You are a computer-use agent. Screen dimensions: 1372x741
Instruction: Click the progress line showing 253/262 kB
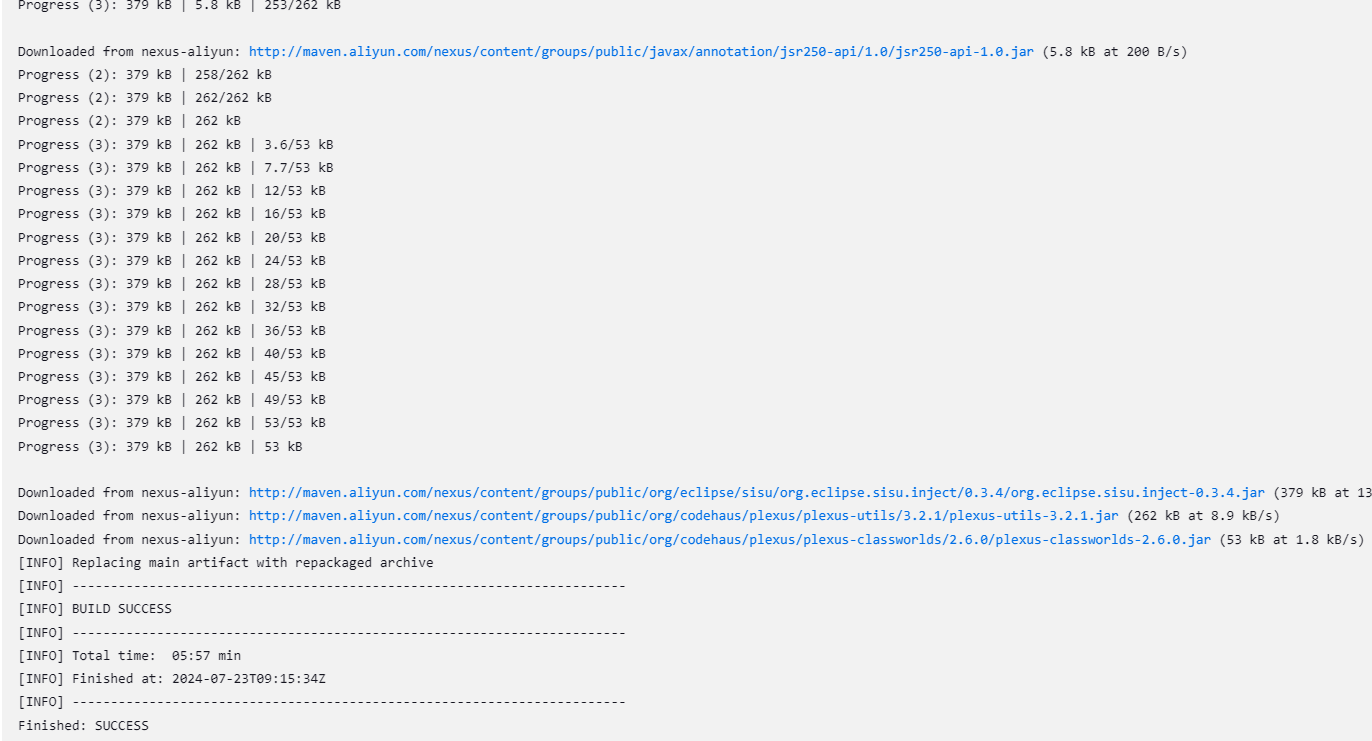pyautogui.click(x=179, y=5)
